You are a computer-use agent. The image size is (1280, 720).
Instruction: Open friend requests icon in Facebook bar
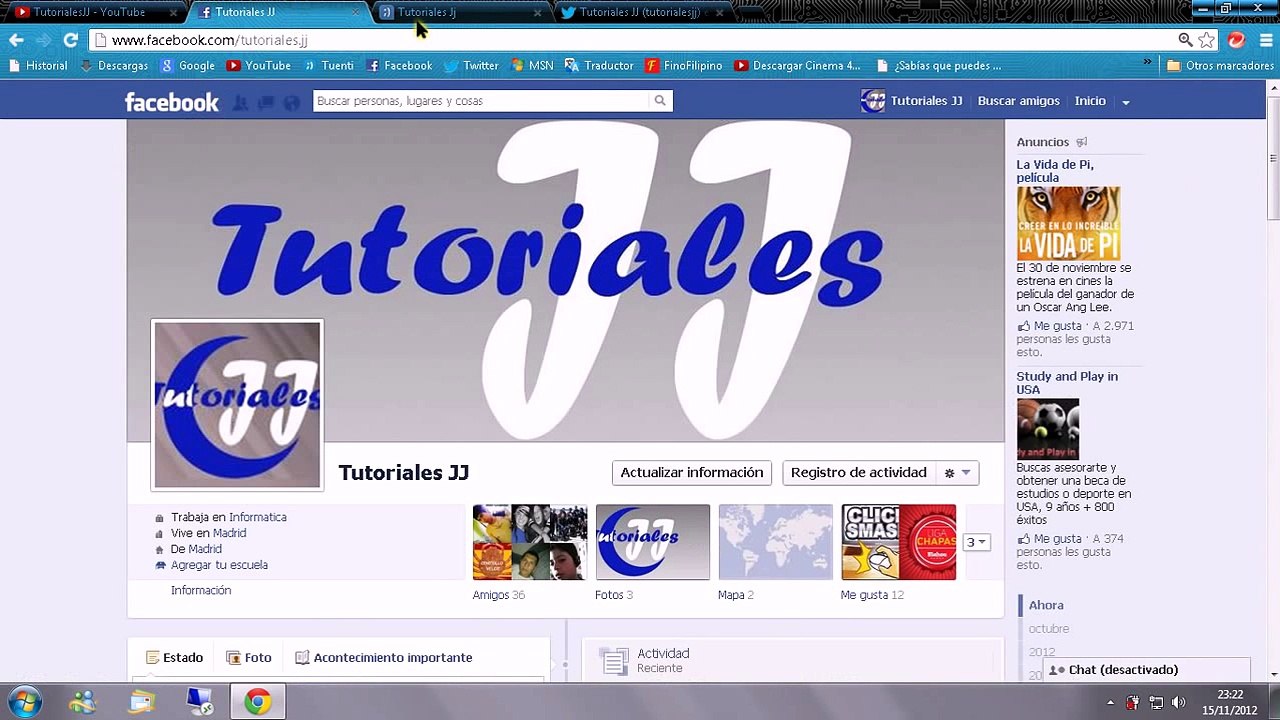(x=240, y=102)
